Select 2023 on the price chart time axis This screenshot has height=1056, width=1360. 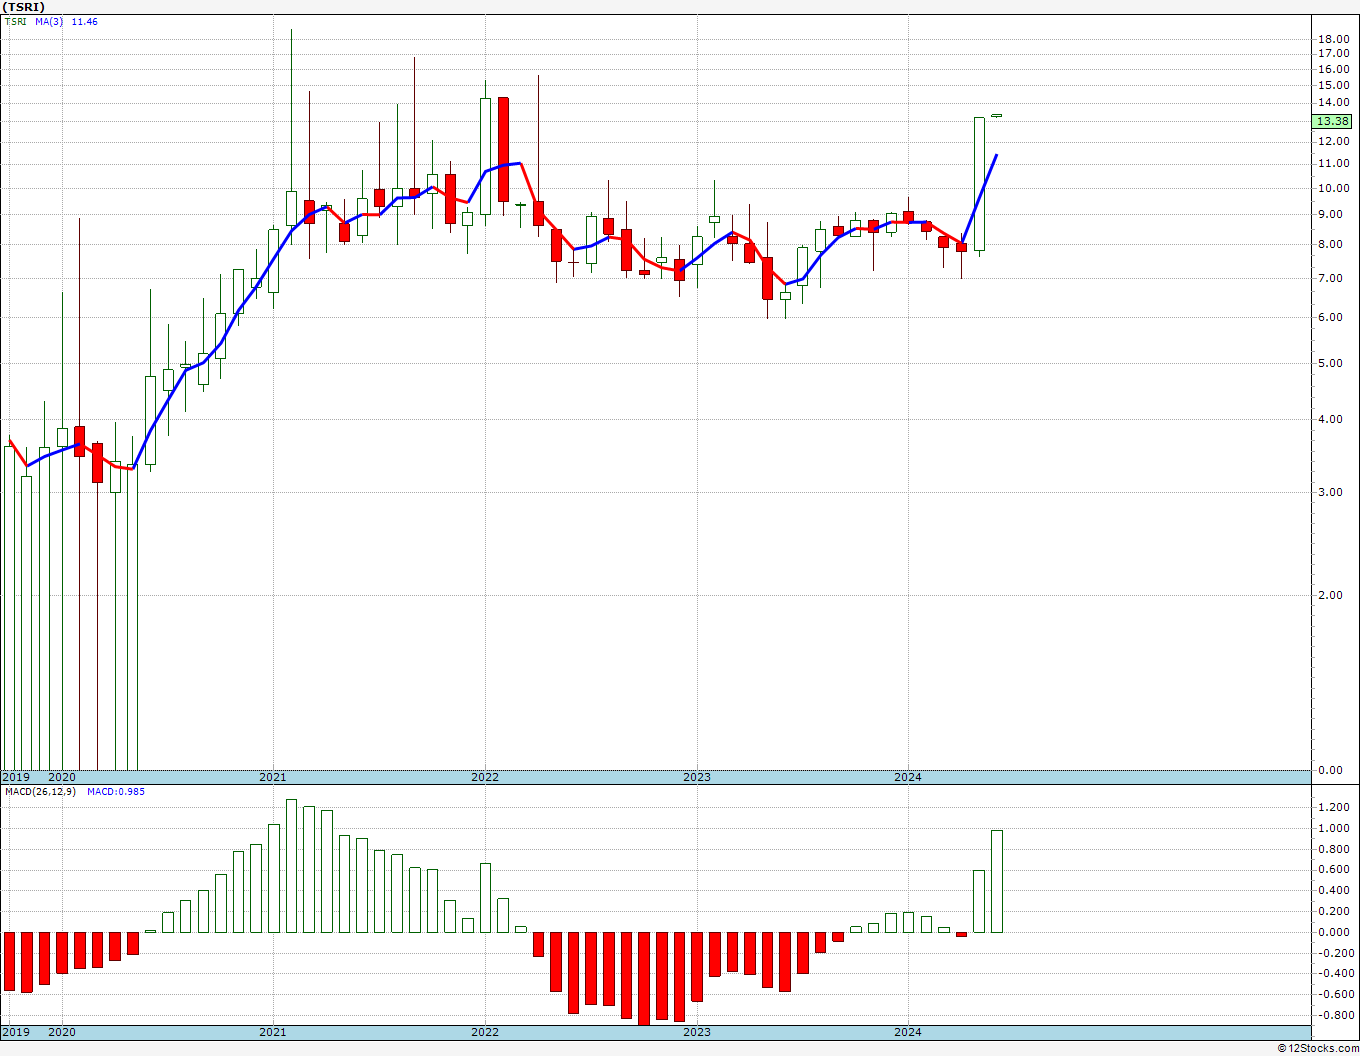coord(697,777)
